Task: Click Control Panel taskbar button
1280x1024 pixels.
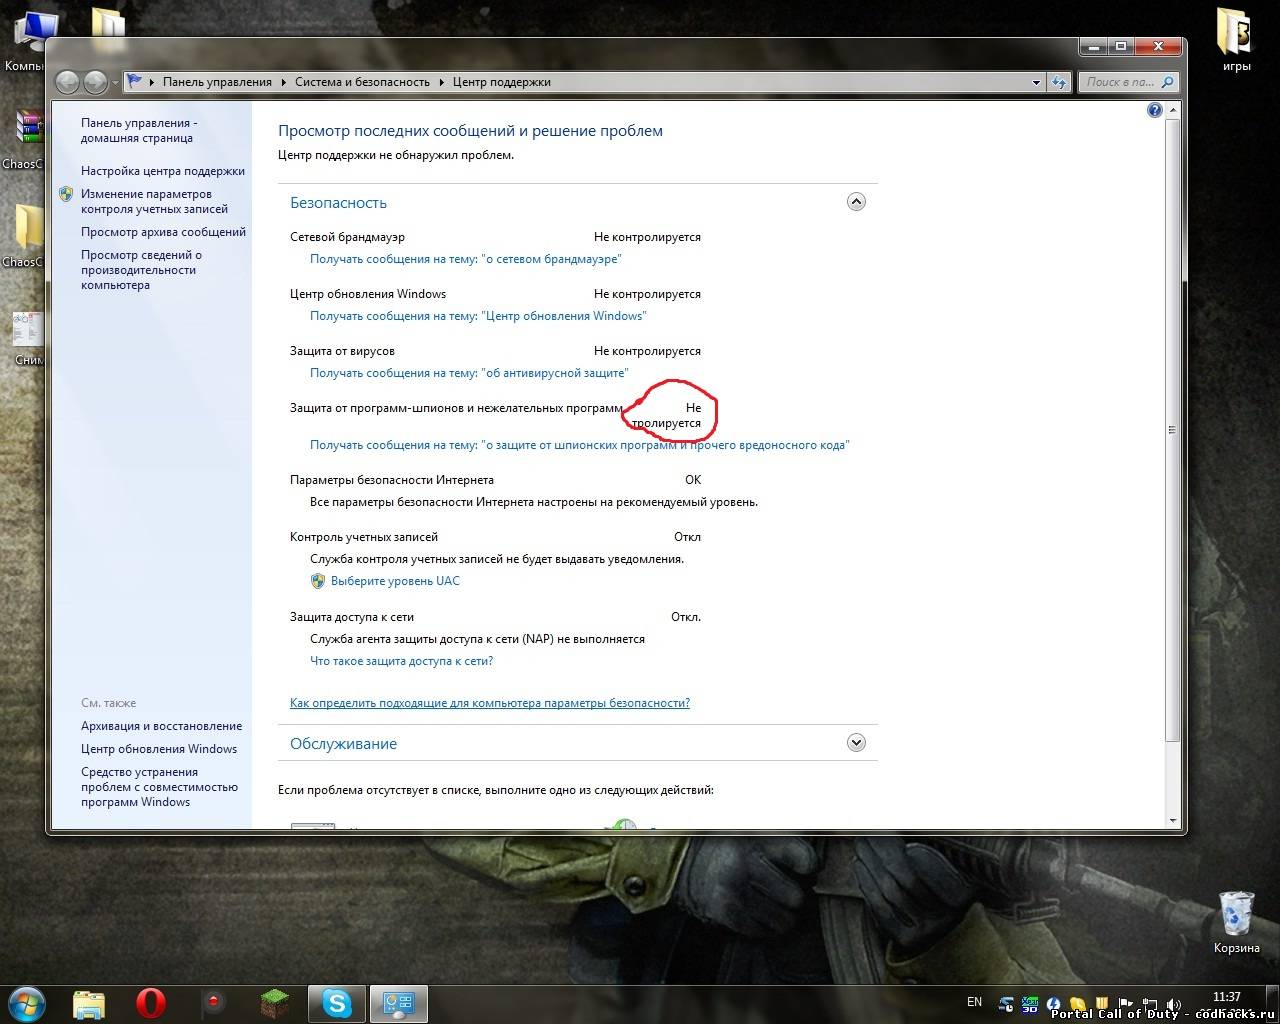Action: click(x=399, y=1003)
